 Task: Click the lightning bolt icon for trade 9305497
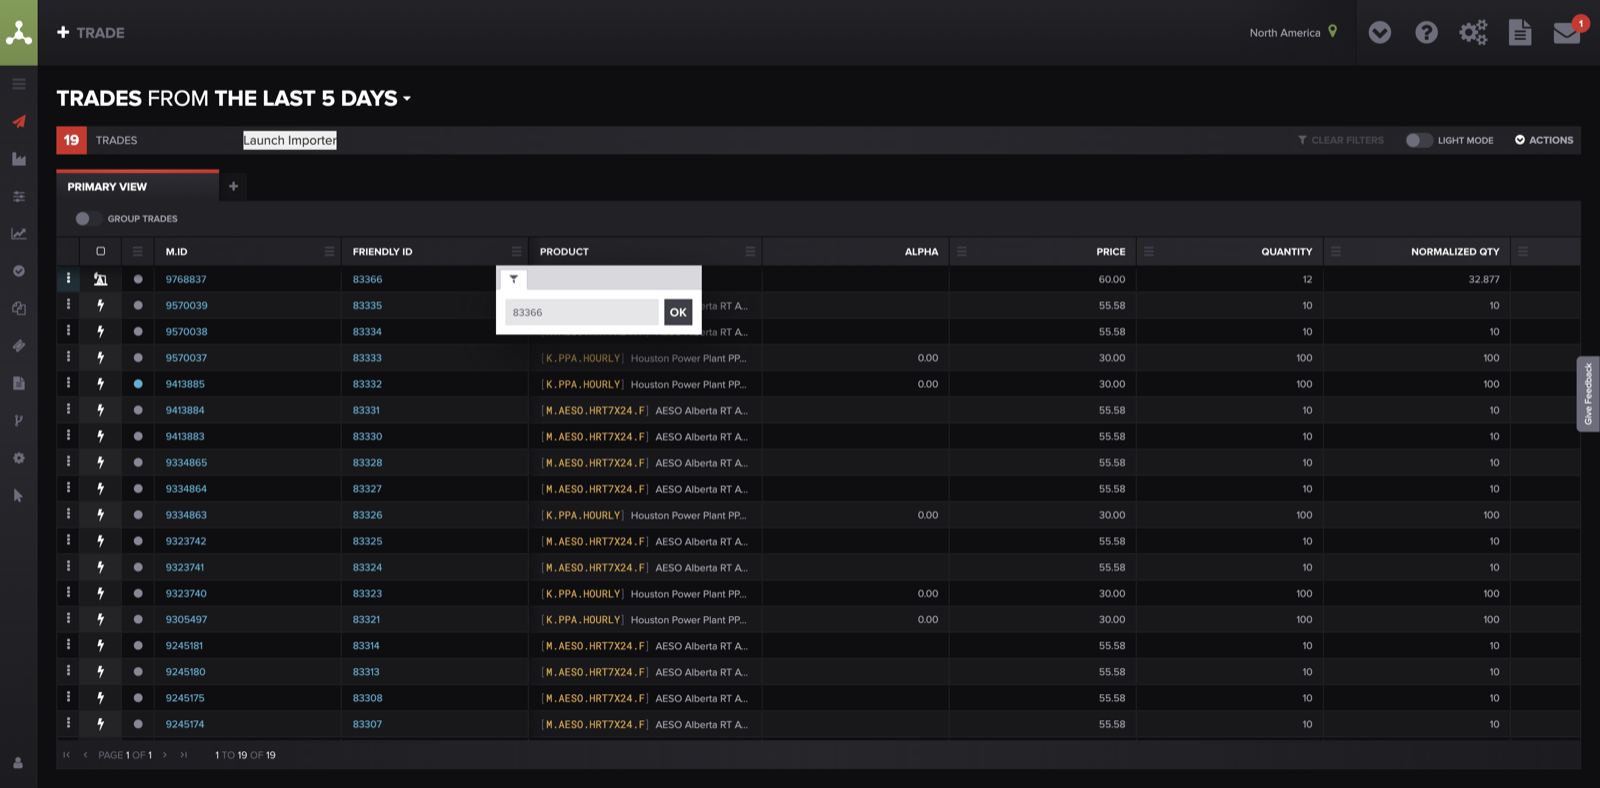pyautogui.click(x=100, y=619)
